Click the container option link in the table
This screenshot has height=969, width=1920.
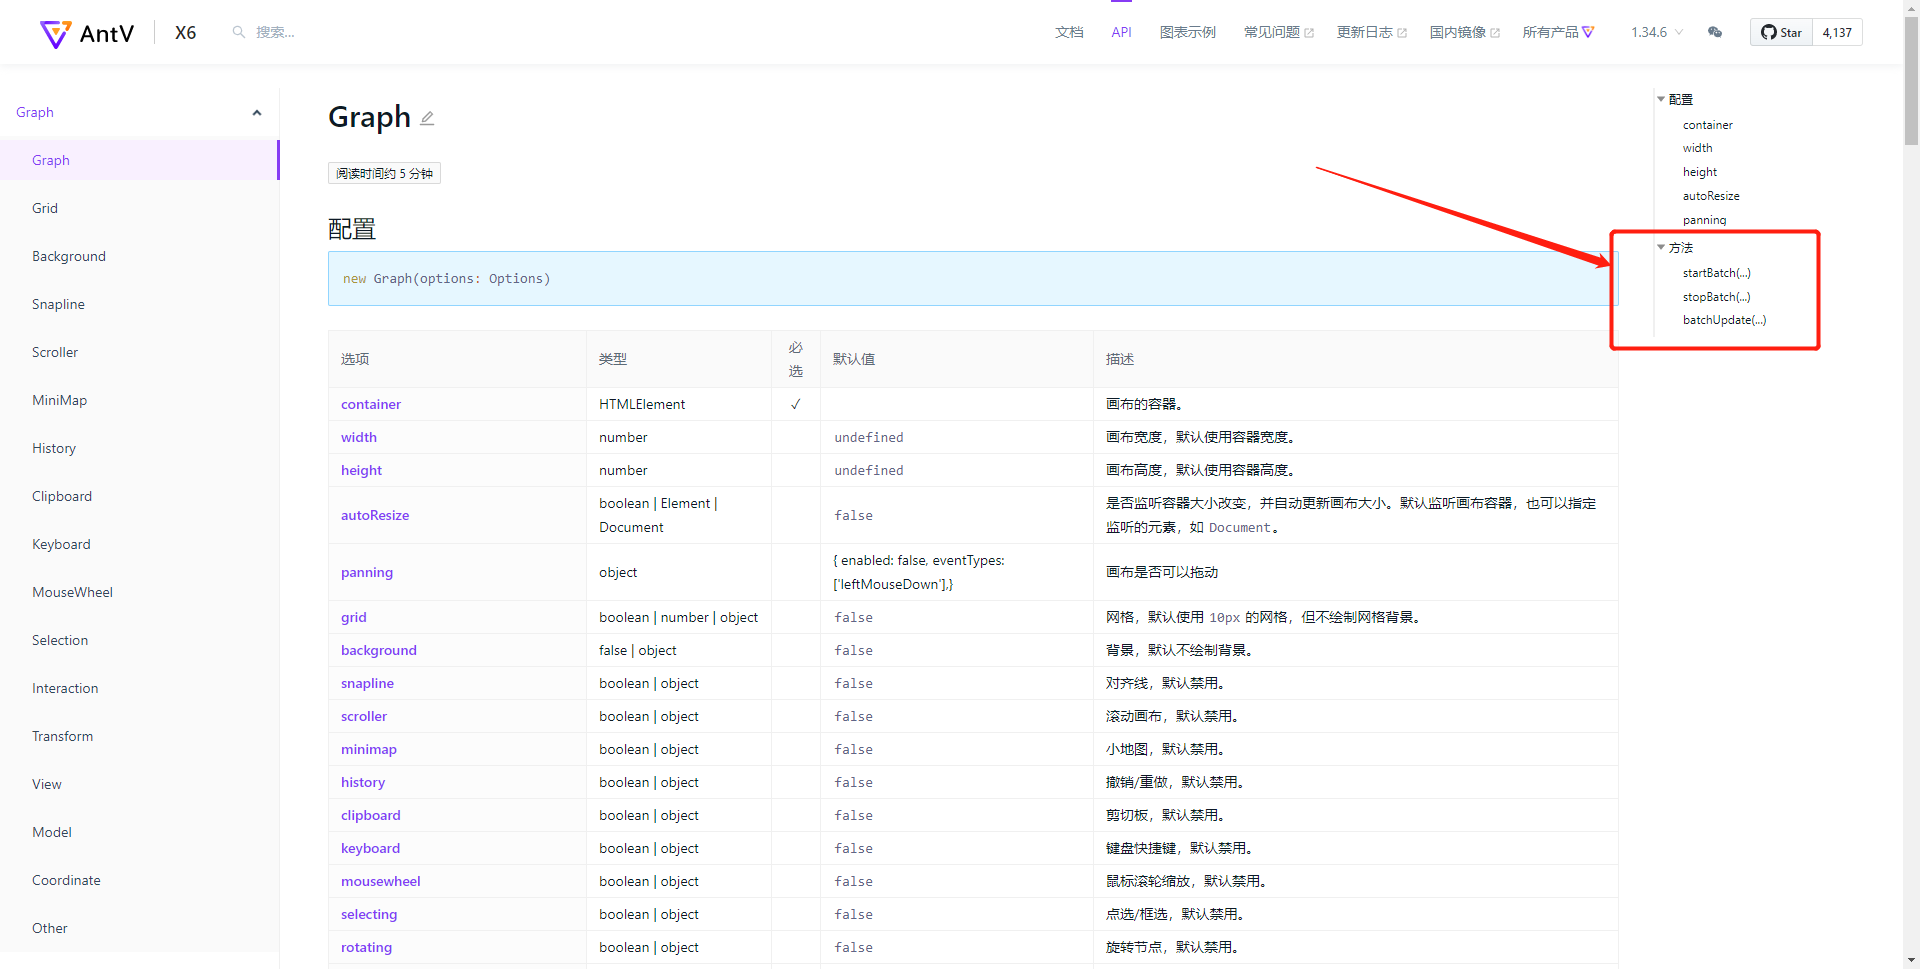point(371,404)
